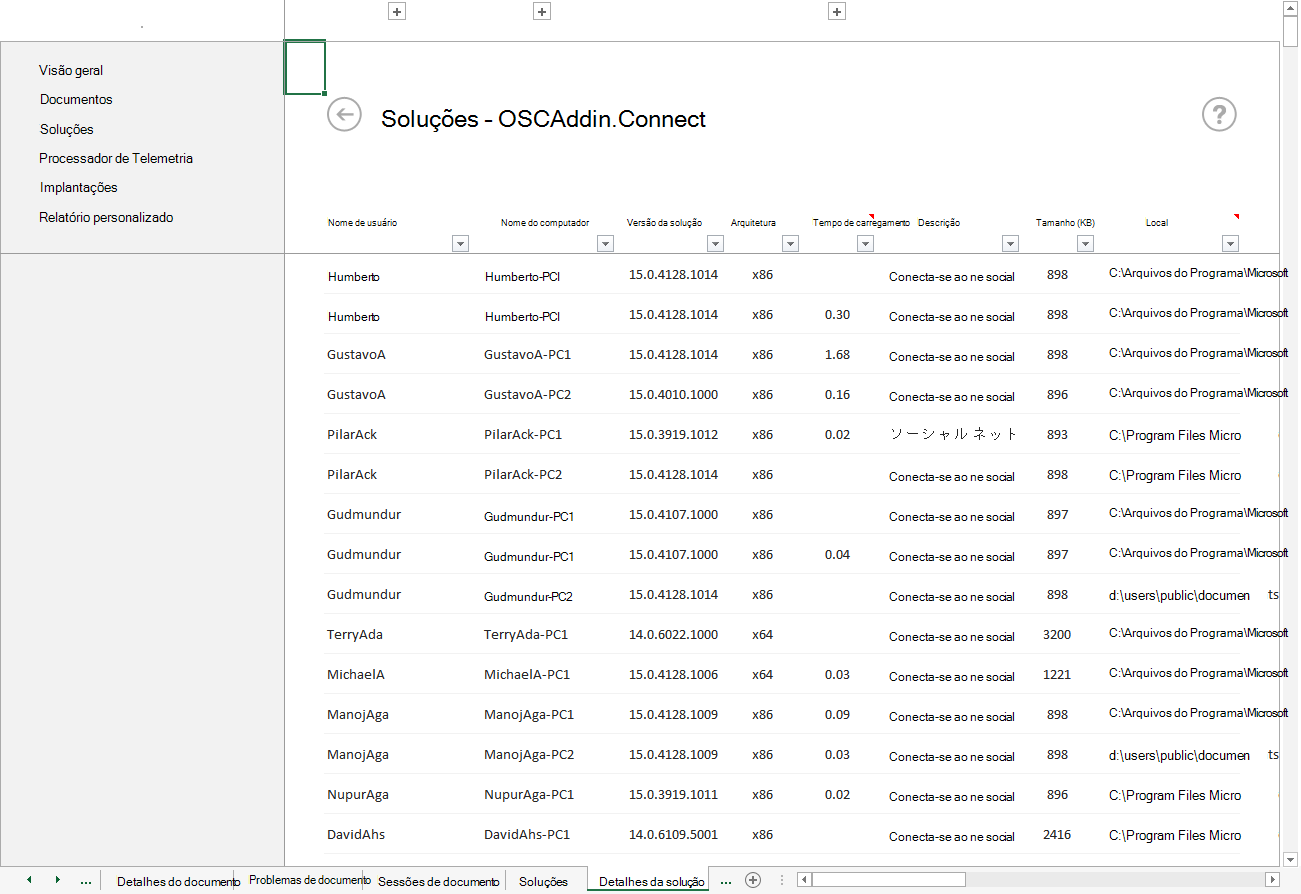The width and height of the screenshot is (1301, 894).
Task: Open the help question mark icon
Action: (x=1219, y=115)
